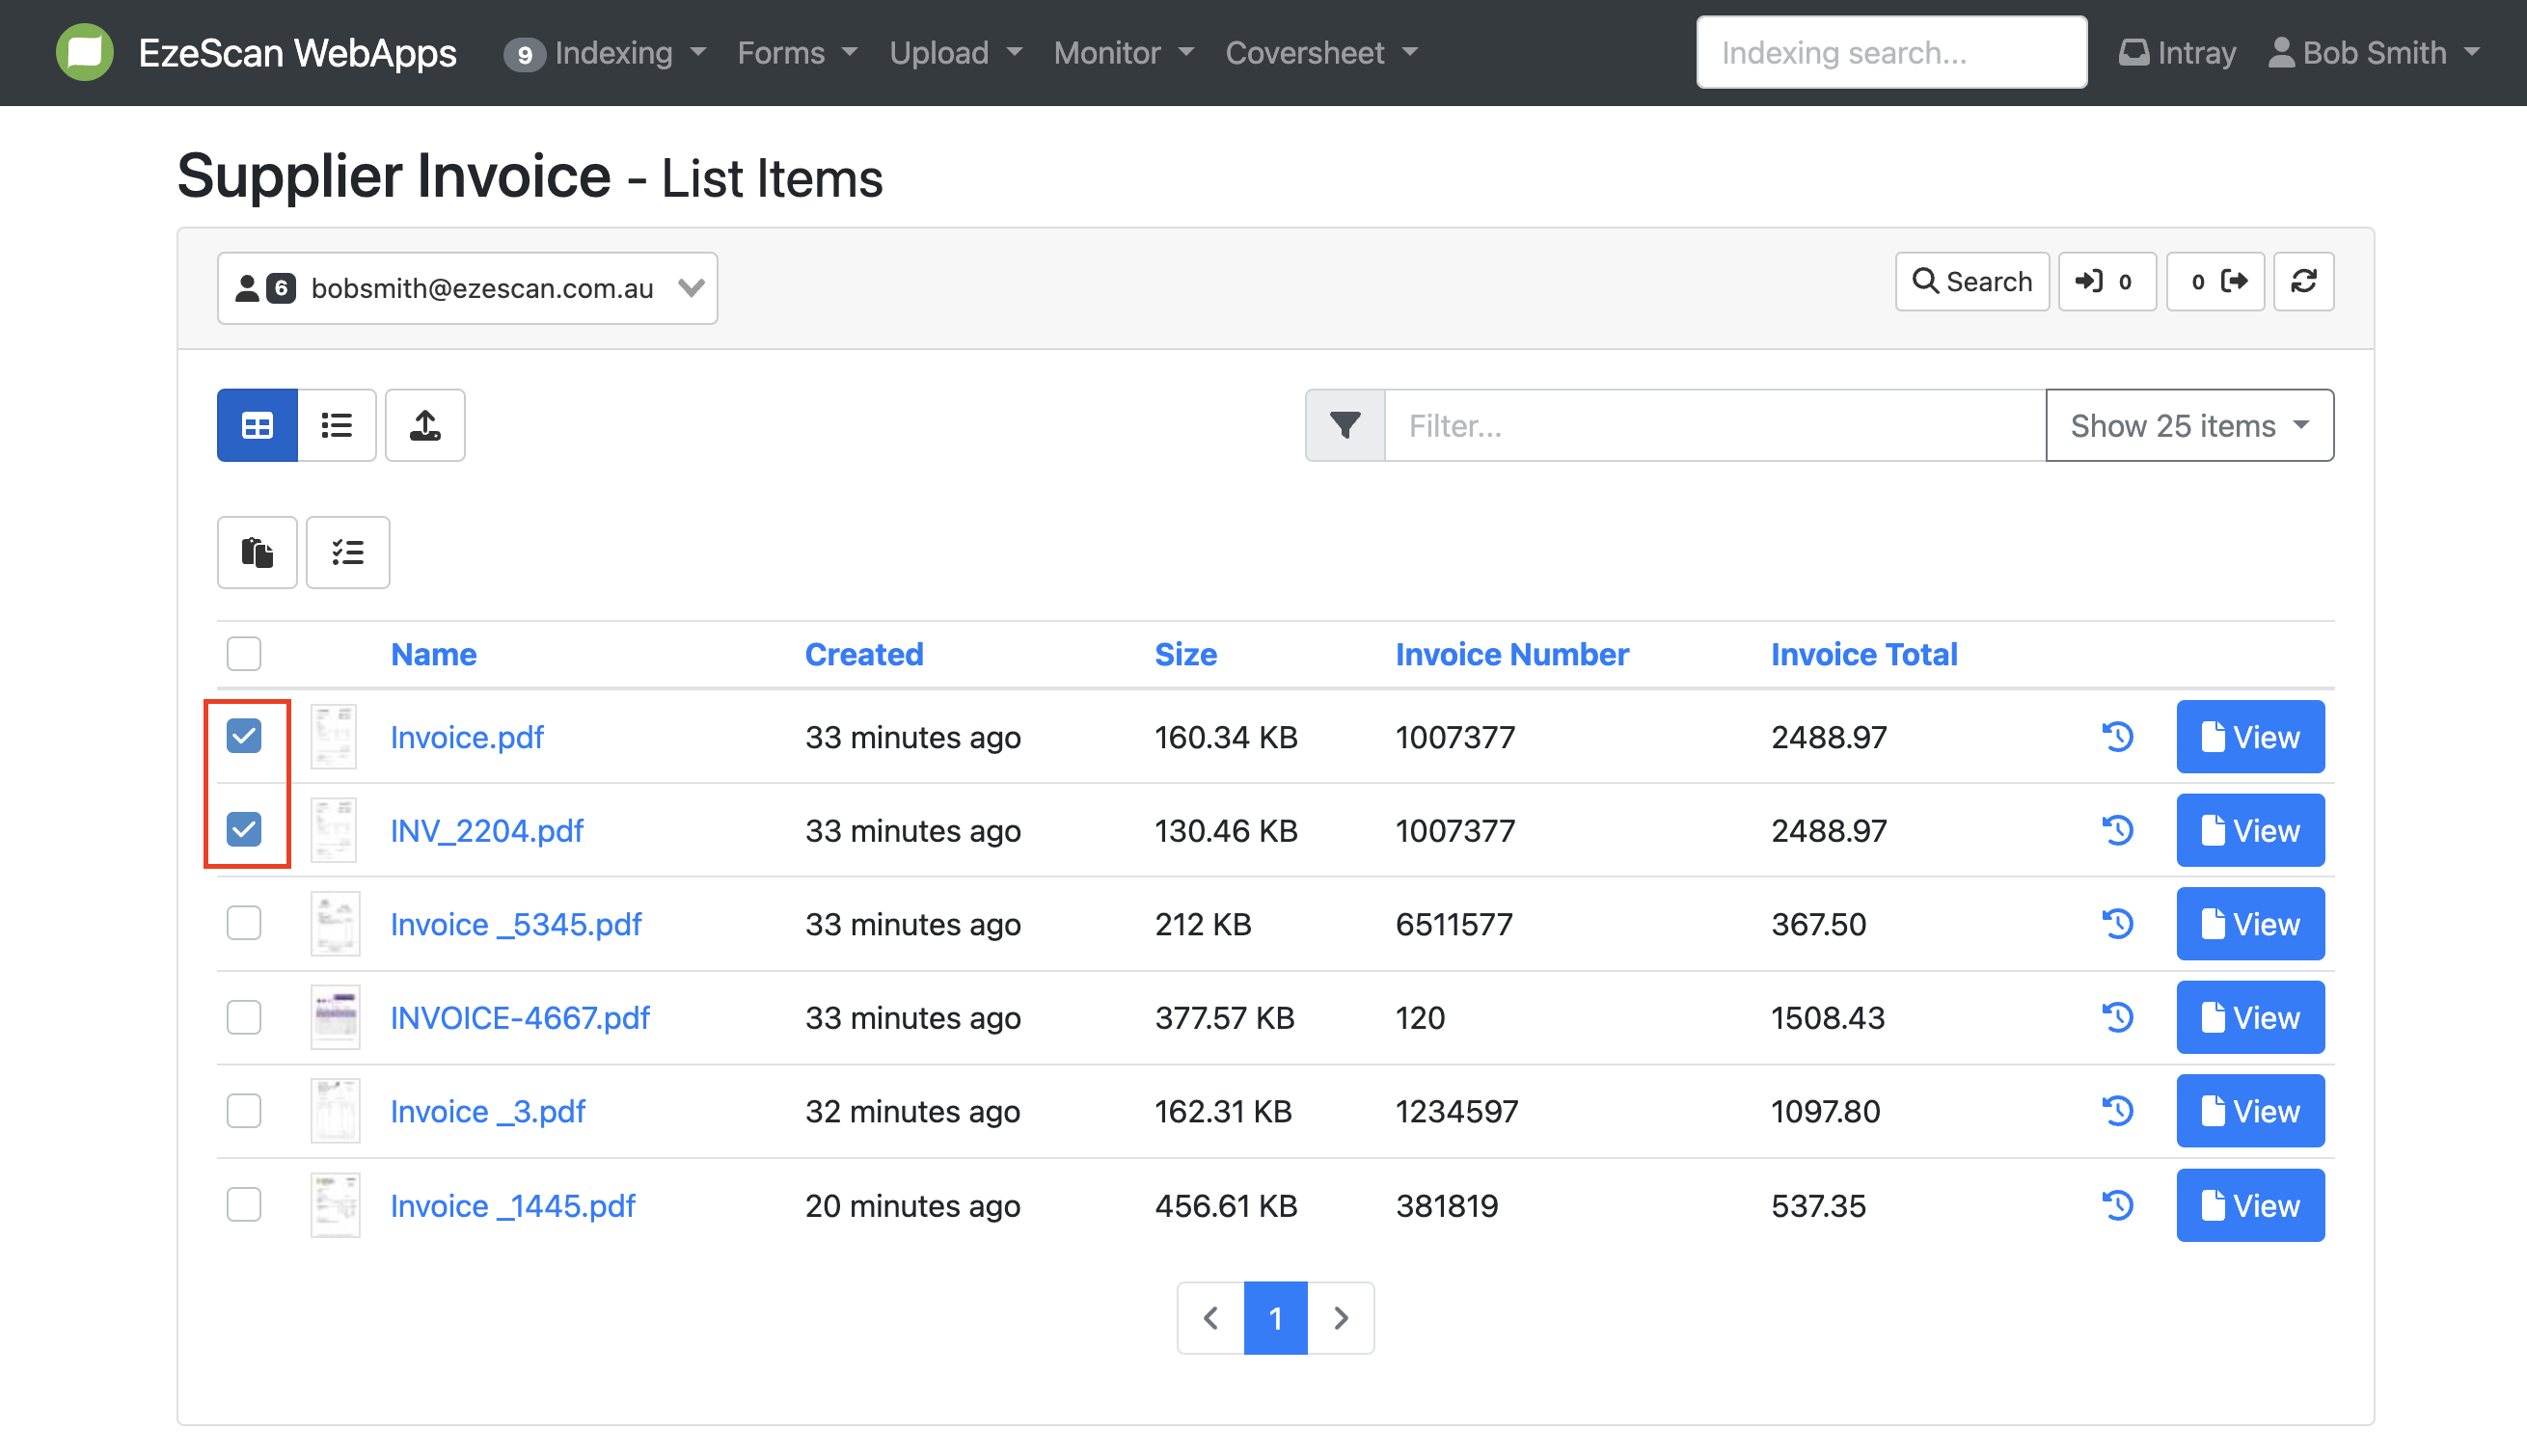Open history for Invoice _5345.pdf
Screen dimensions: 2527x1456
2117,924
